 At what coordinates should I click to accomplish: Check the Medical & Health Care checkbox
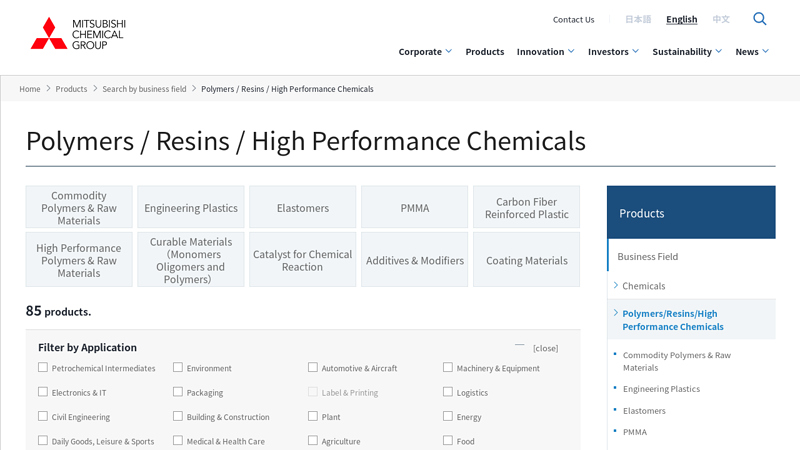[178, 440]
